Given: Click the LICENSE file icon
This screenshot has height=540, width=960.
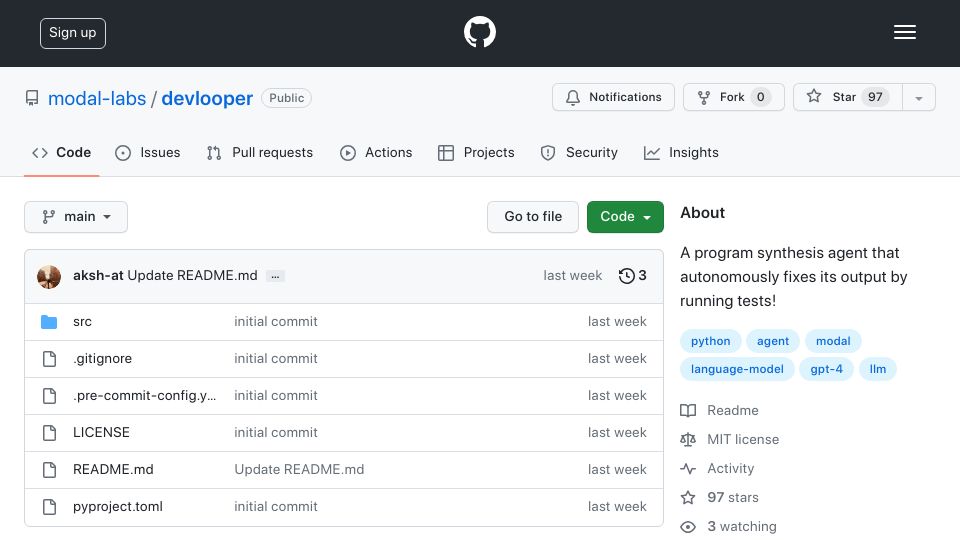Looking at the screenshot, I should pyautogui.click(x=49, y=433).
